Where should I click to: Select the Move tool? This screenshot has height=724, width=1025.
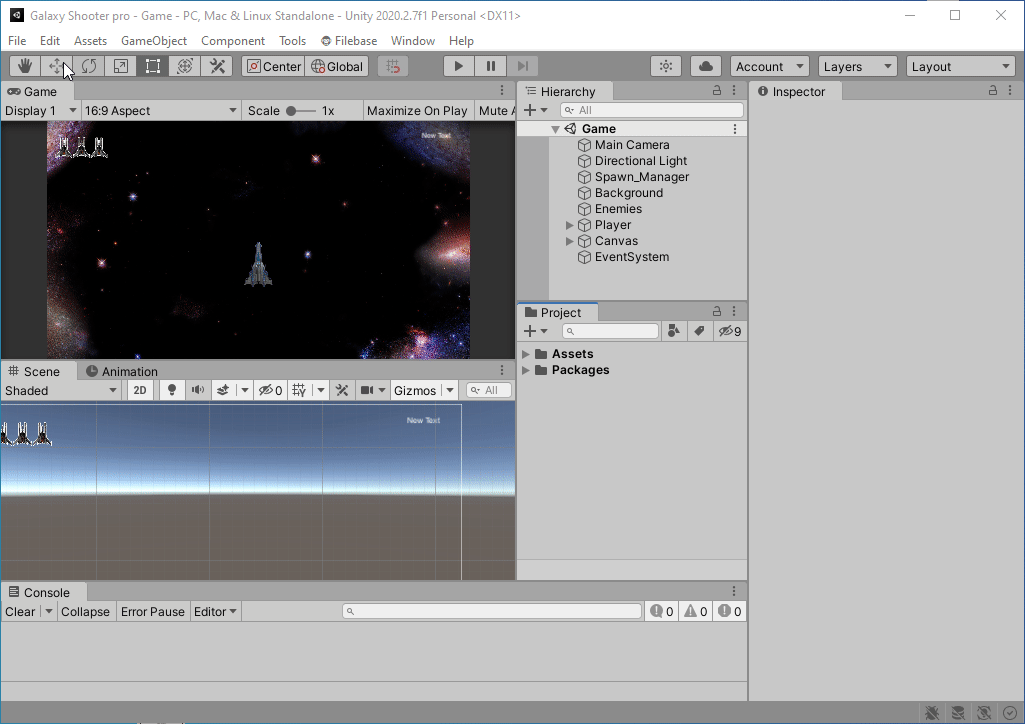(57, 66)
